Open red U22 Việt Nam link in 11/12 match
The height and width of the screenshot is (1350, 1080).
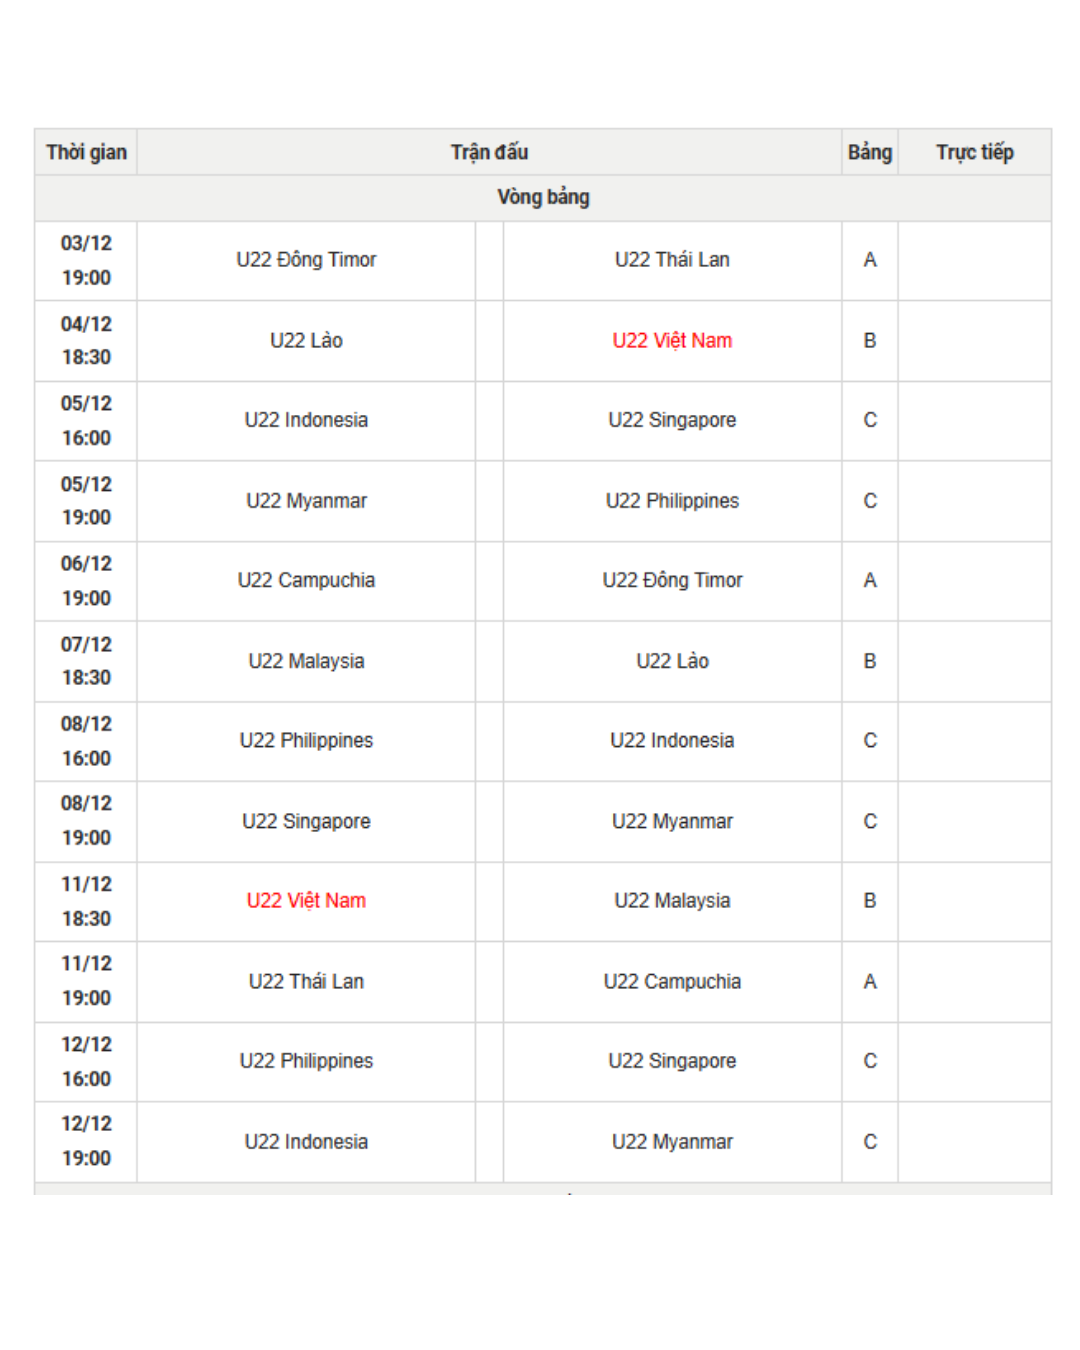point(306,900)
